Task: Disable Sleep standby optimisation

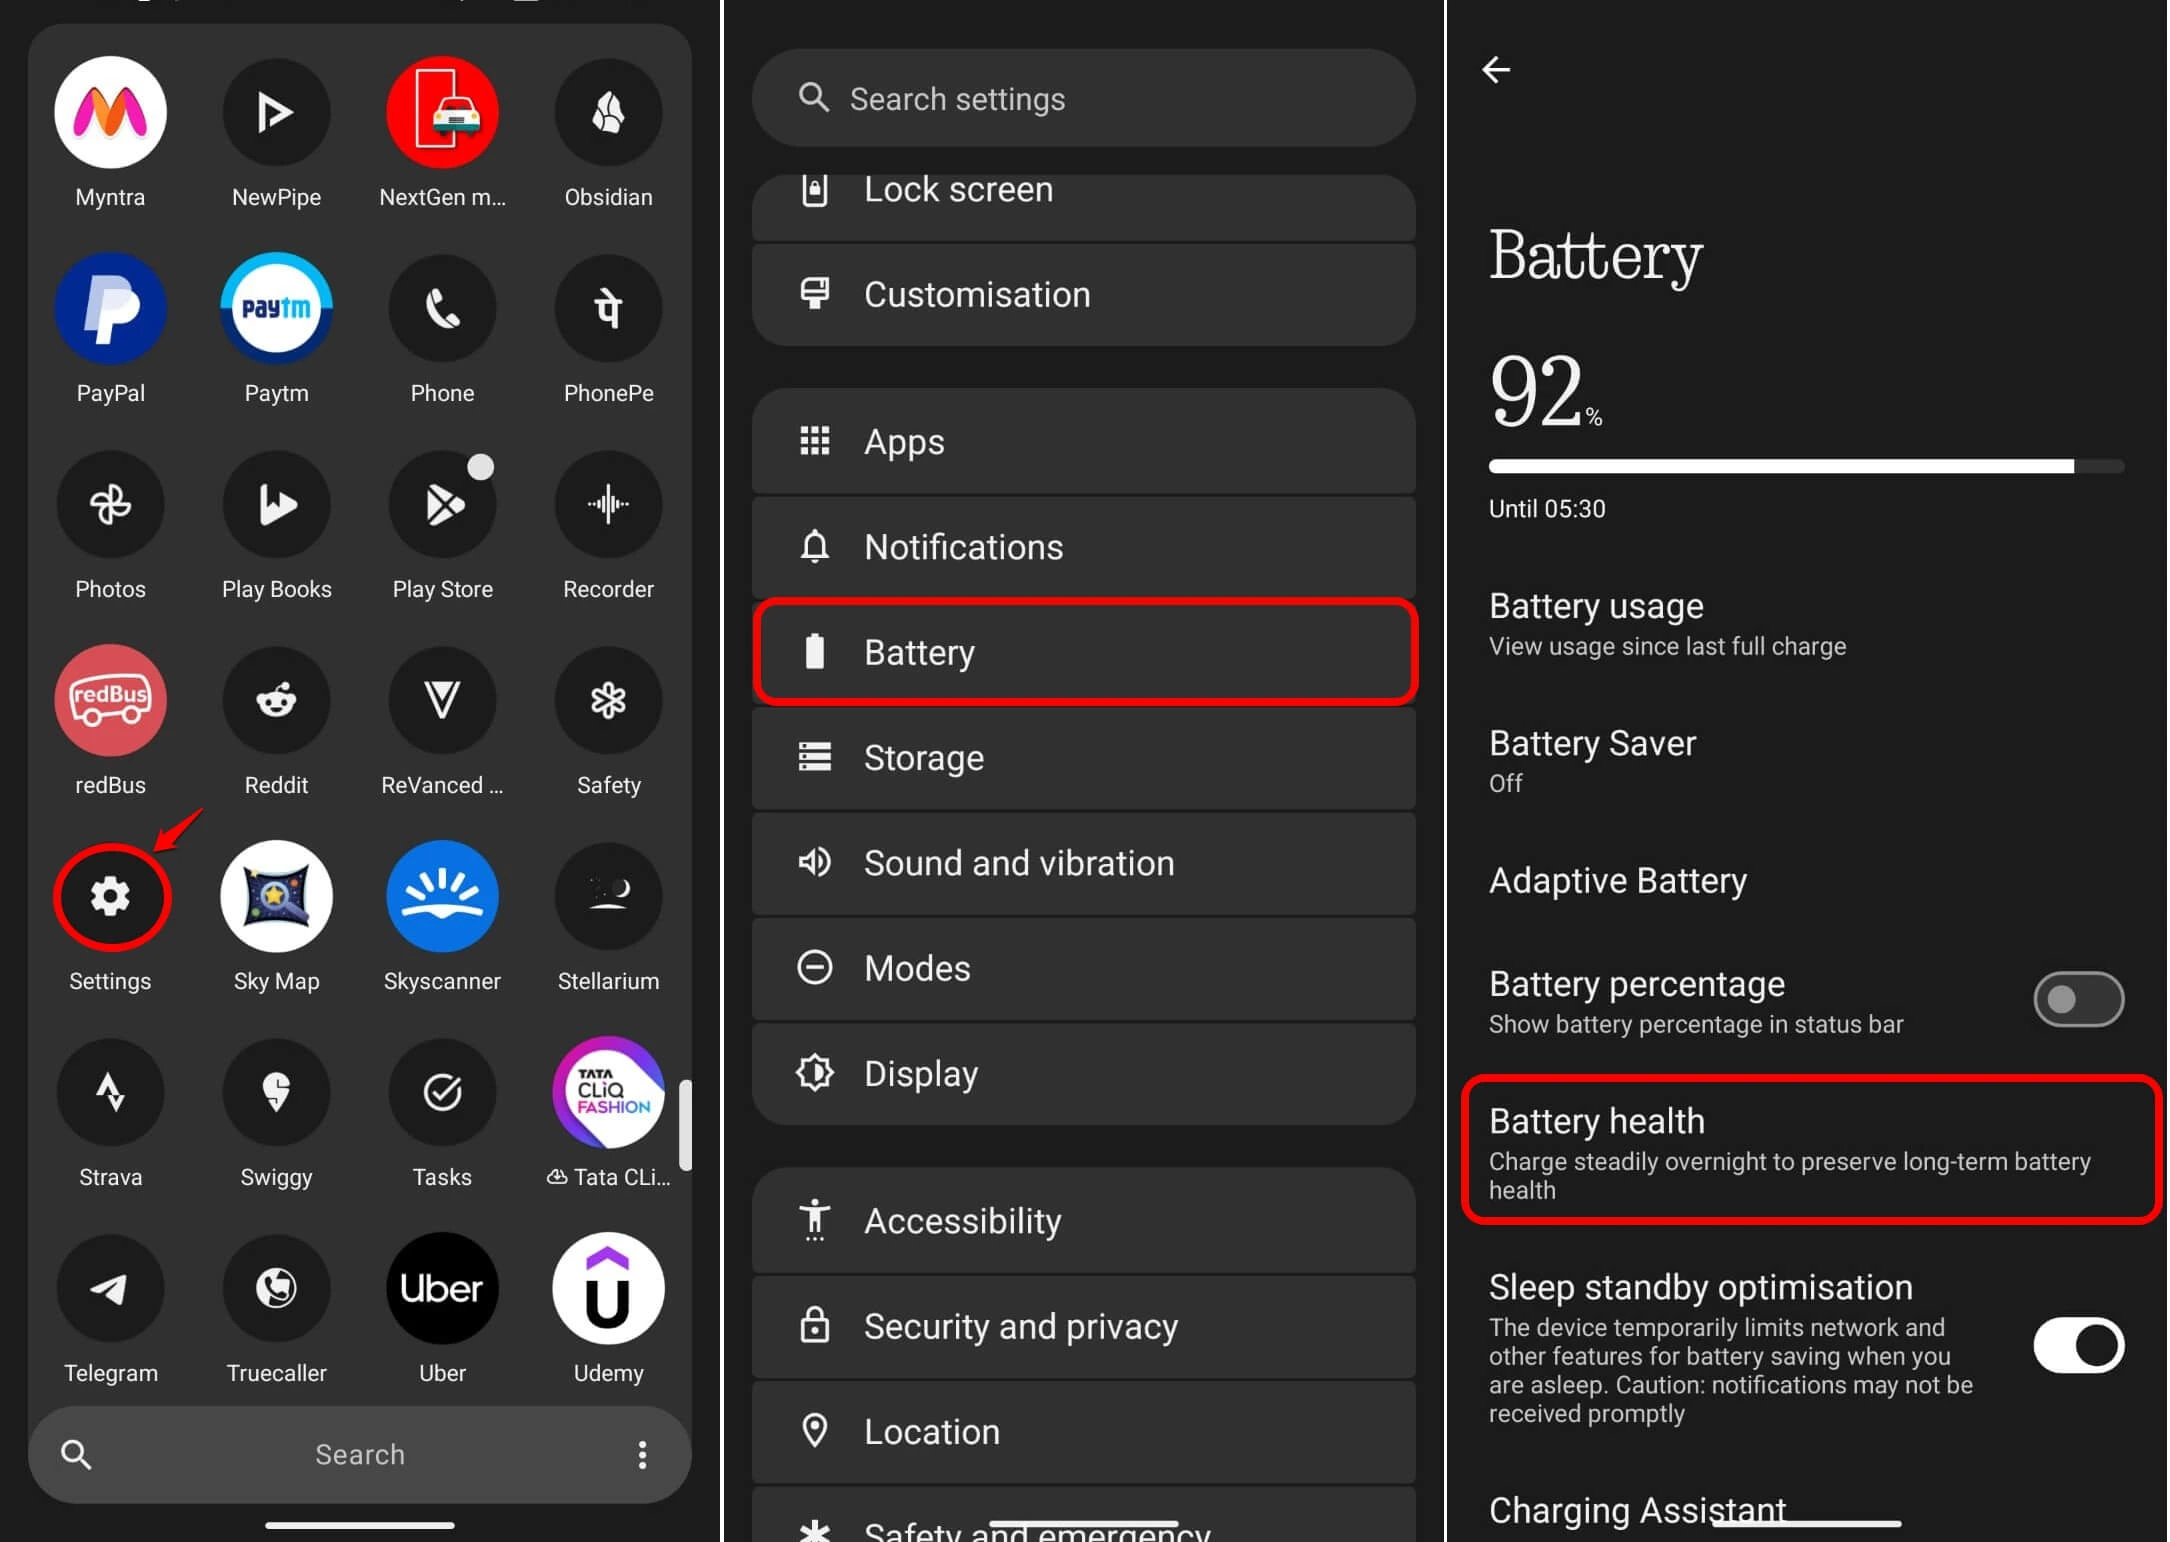Action: [x=2078, y=1345]
